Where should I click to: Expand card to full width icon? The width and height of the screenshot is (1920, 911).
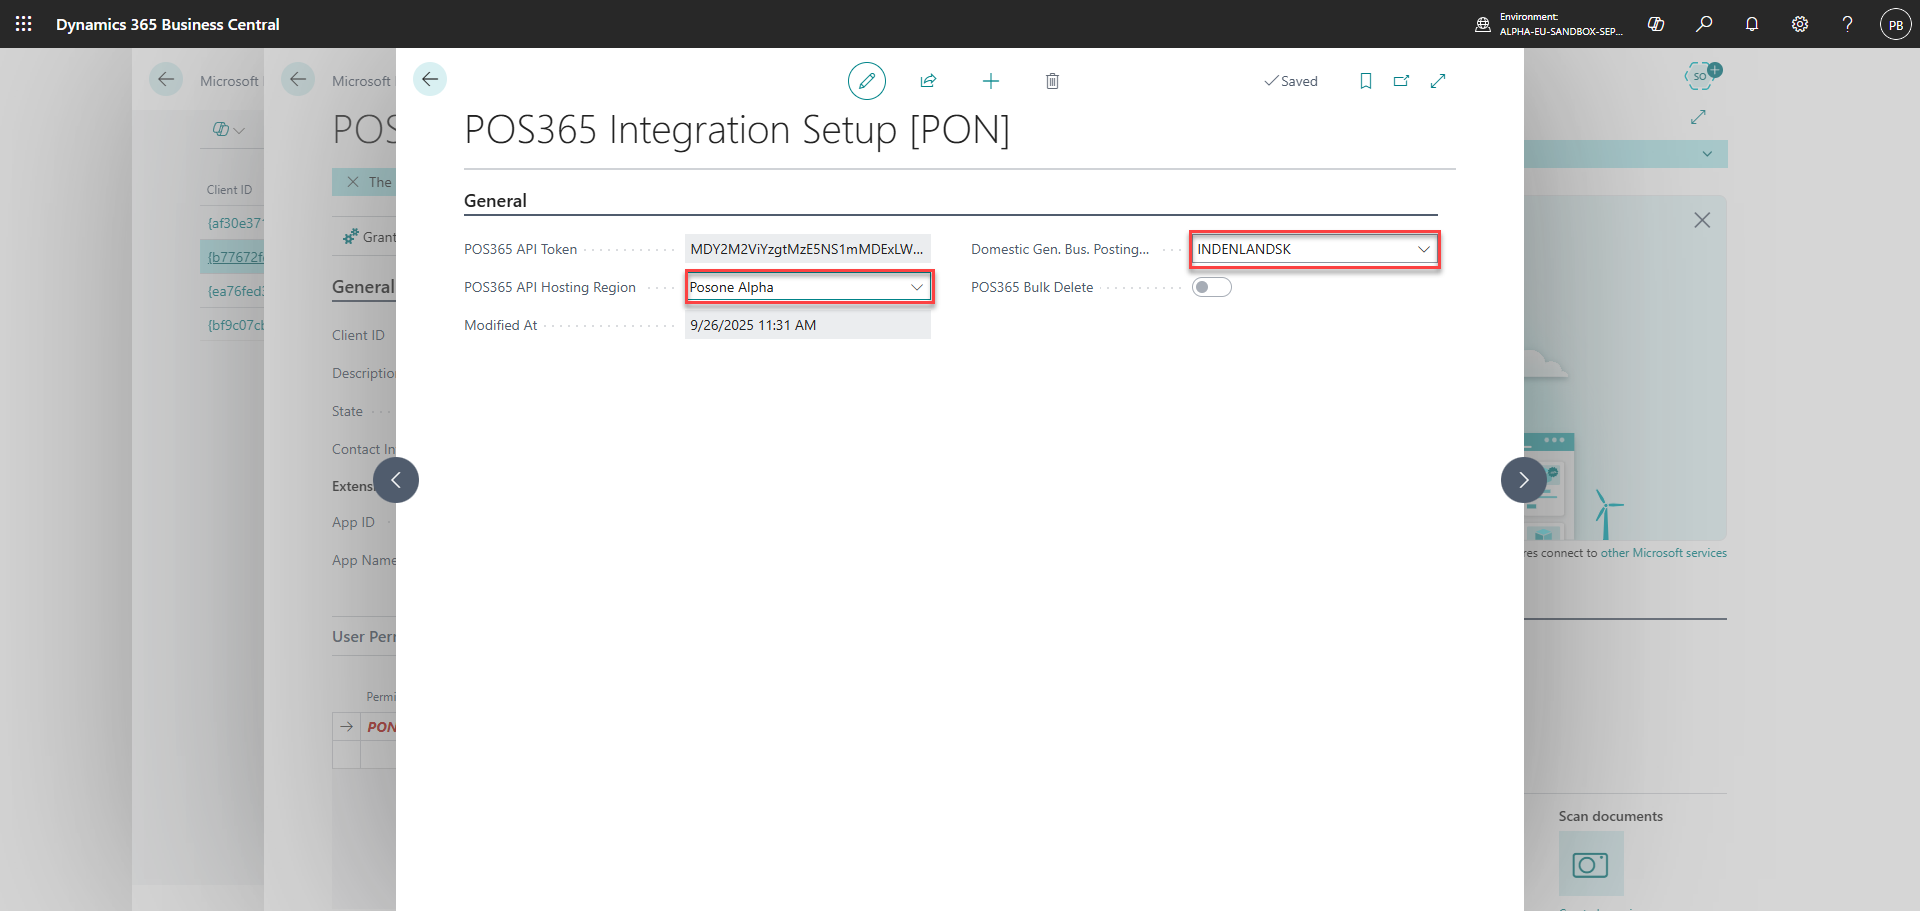tap(1438, 81)
